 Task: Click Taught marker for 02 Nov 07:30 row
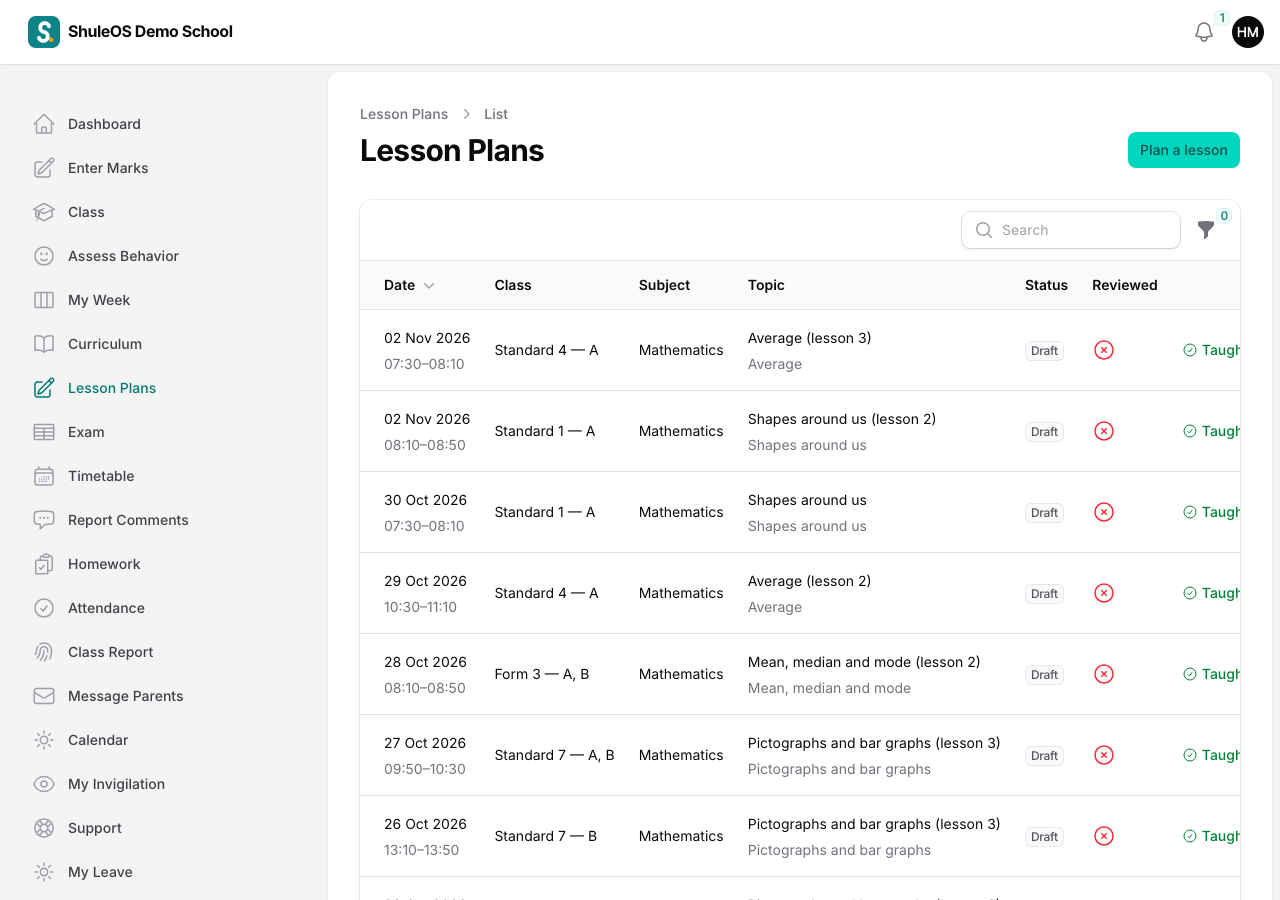pos(1211,350)
